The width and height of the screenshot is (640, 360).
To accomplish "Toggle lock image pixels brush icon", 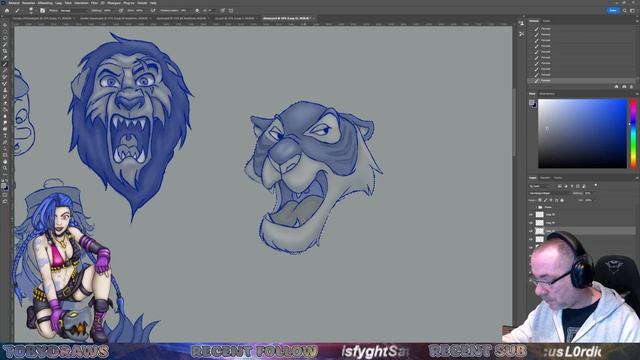I will [x=545, y=200].
